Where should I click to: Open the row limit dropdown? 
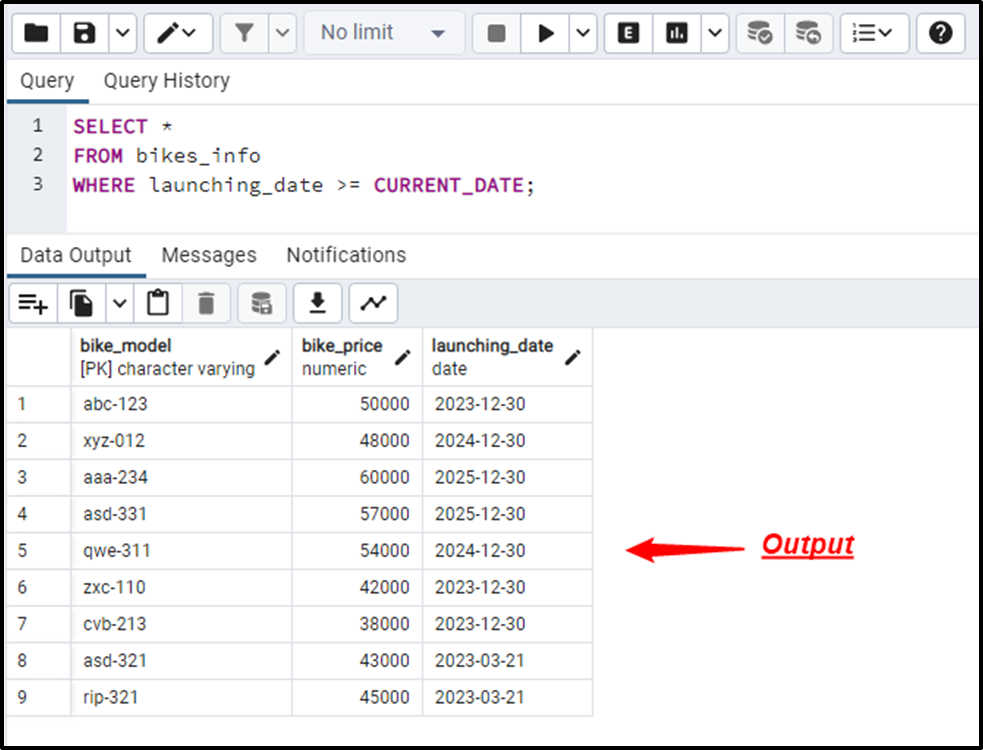click(382, 32)
